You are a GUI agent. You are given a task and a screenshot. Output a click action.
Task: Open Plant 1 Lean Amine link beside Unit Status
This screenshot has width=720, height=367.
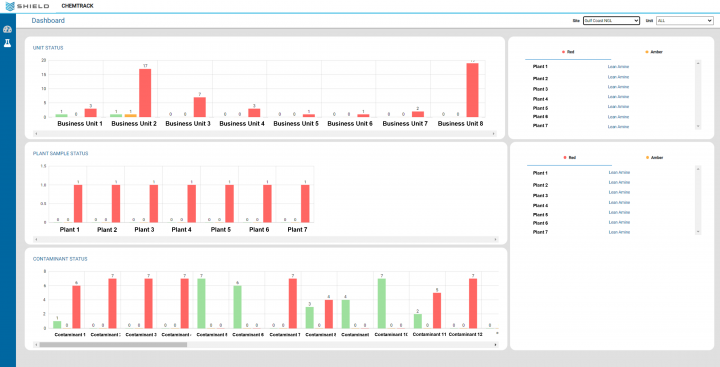pyautogui.click(x=618, y=67)
